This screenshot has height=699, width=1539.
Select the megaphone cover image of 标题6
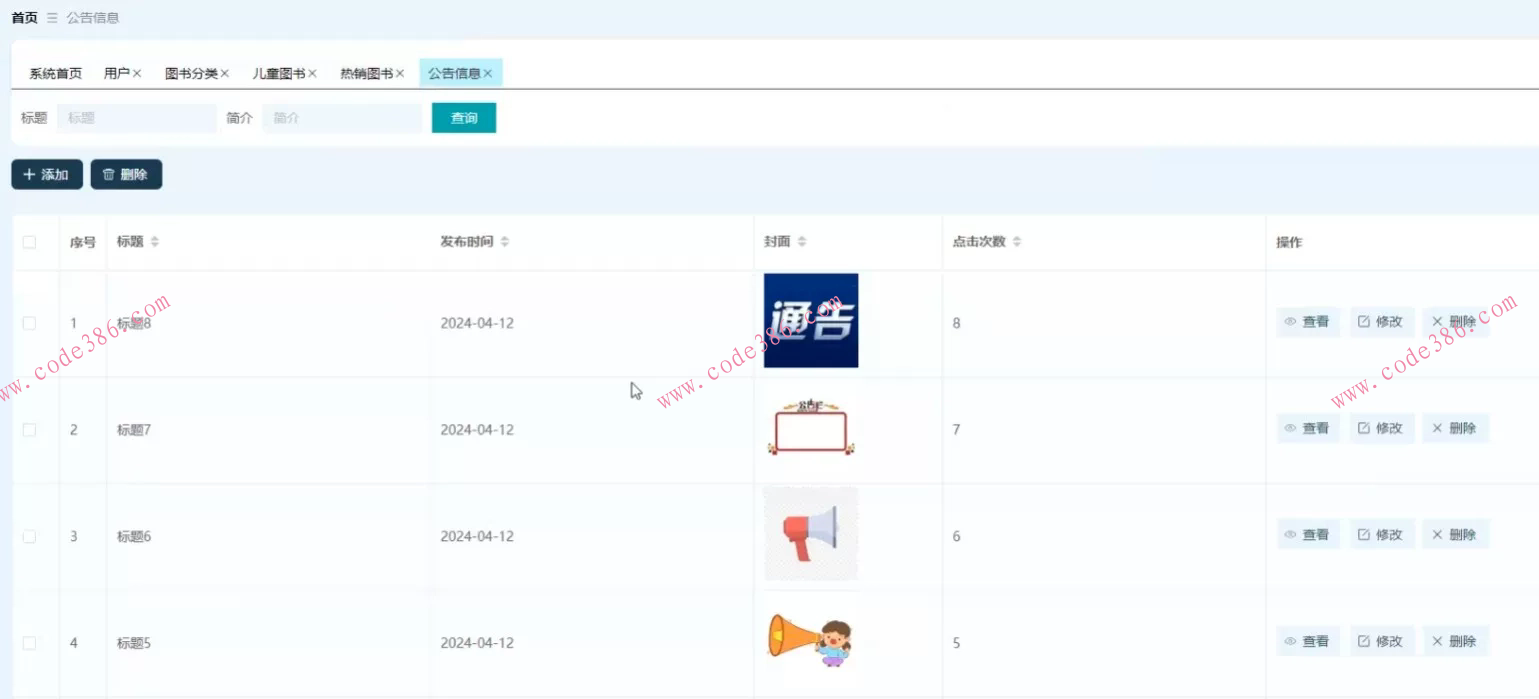coord(811,534)
